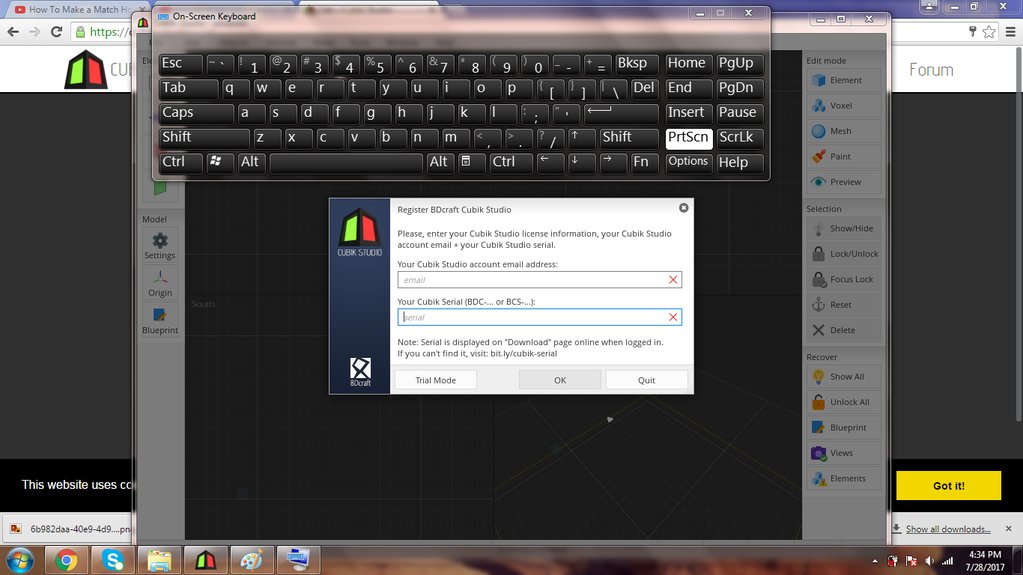Click the Trial Mode button

point(436,380)
